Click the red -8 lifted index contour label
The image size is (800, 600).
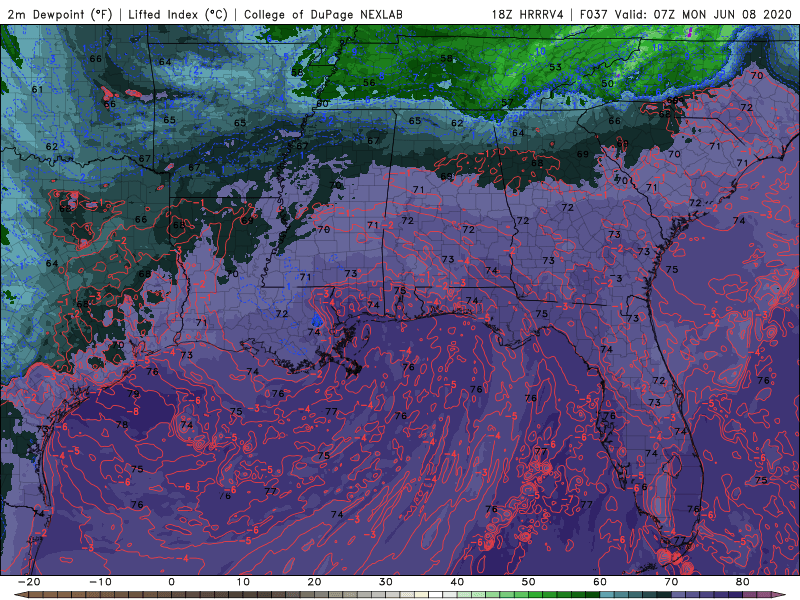coord(133,411)
